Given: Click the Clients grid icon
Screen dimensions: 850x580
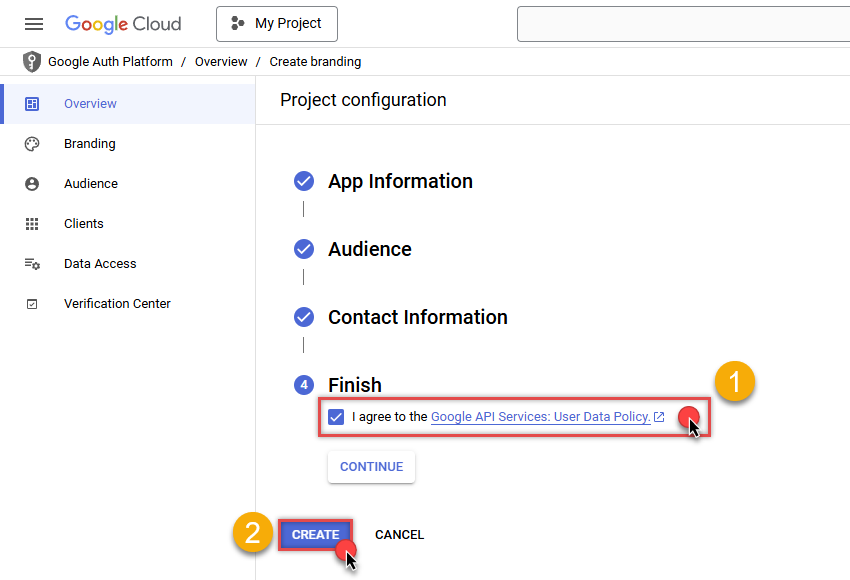Looking at the screenshot, I should coord(32,224).
